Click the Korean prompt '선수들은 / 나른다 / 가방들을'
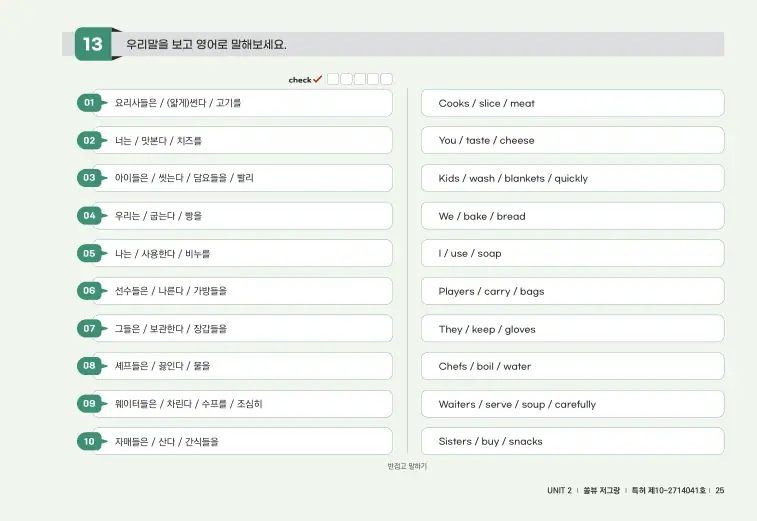Viewport: 757px width, 521px height. 170,291
